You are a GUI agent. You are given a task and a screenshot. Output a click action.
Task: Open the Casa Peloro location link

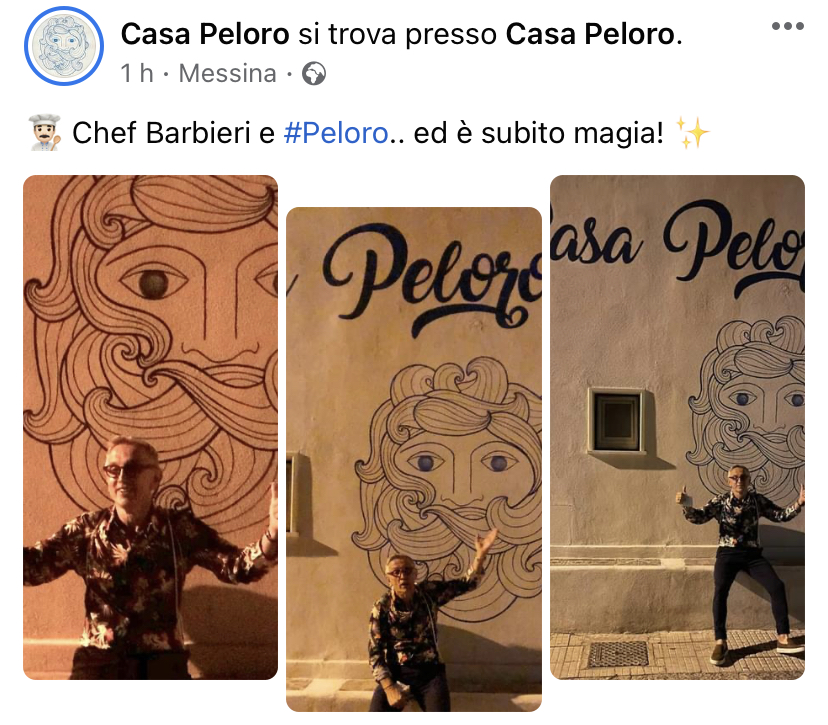pos(590,34)
